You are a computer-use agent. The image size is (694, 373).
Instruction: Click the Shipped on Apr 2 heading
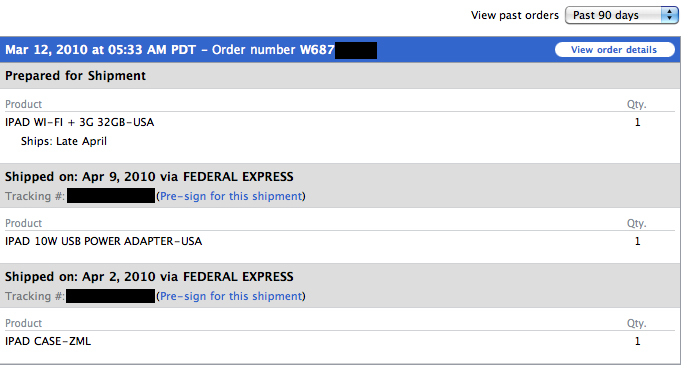149,277
